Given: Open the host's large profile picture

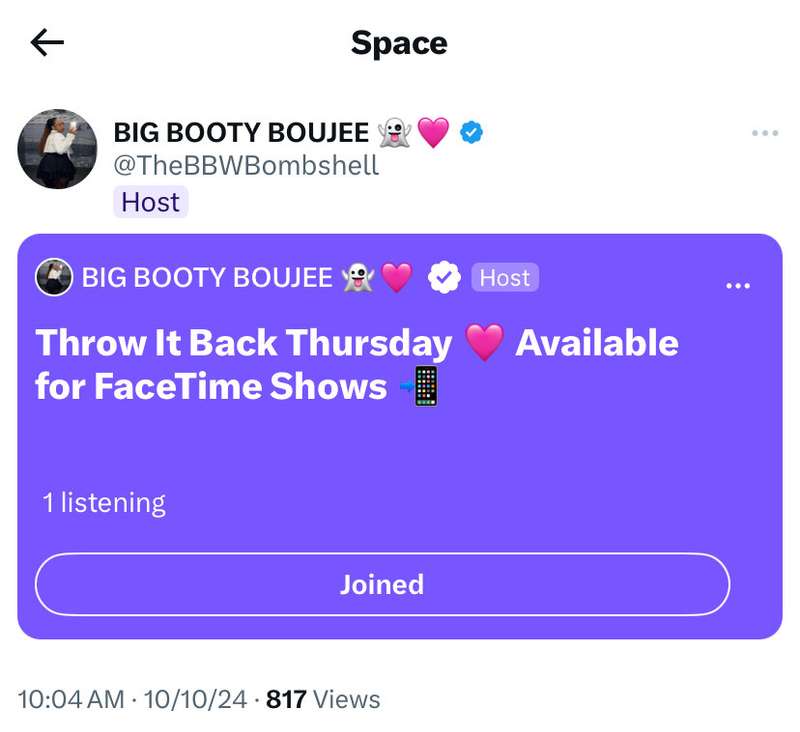Looking at the screenshot, I should tap(57, 149).
